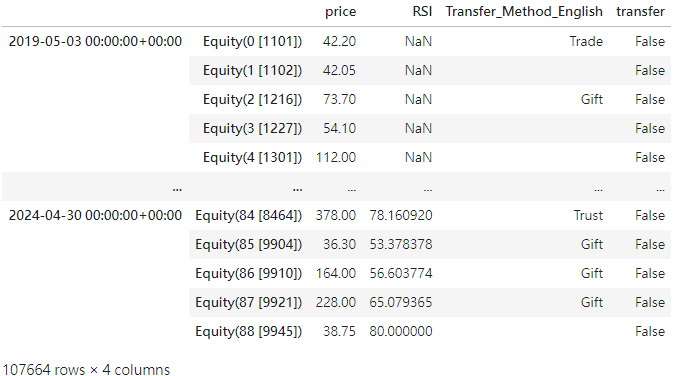Viewport: 675px width, 376px height.
Task: Click the Equity(2 [1216]) row label
Action: point(252,99)
